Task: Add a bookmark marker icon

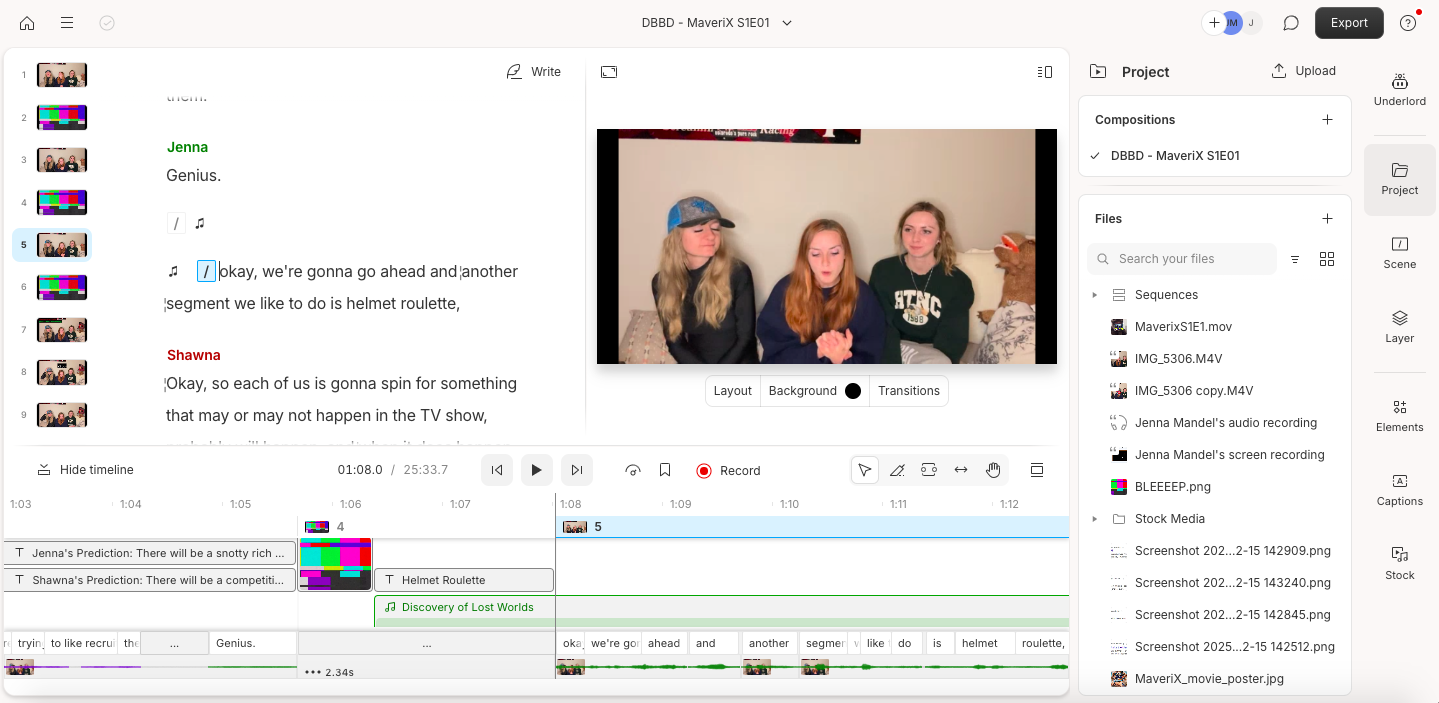Action: pos(665,470)
